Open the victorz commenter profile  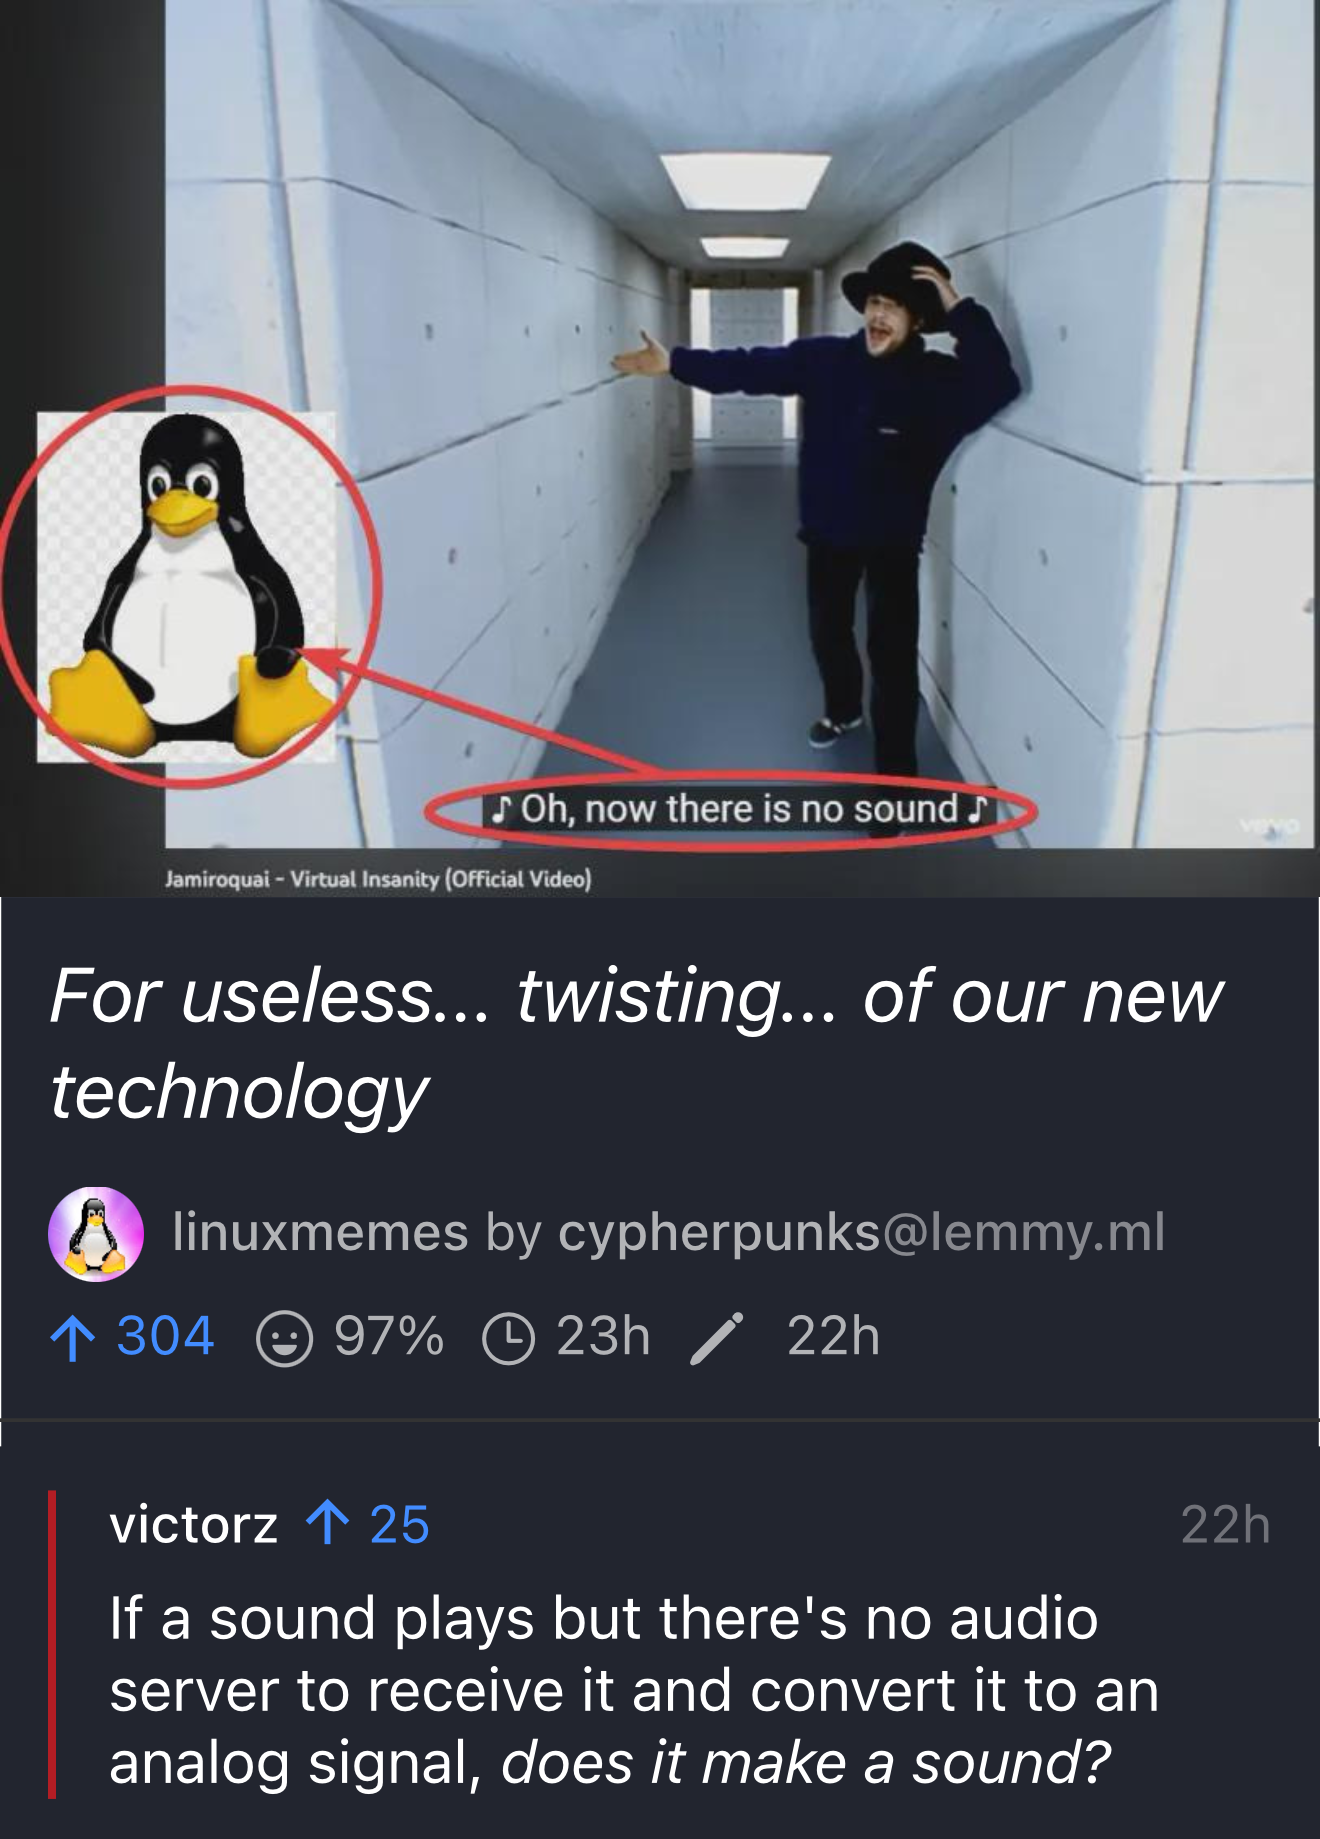click(x=193, y=1525)
